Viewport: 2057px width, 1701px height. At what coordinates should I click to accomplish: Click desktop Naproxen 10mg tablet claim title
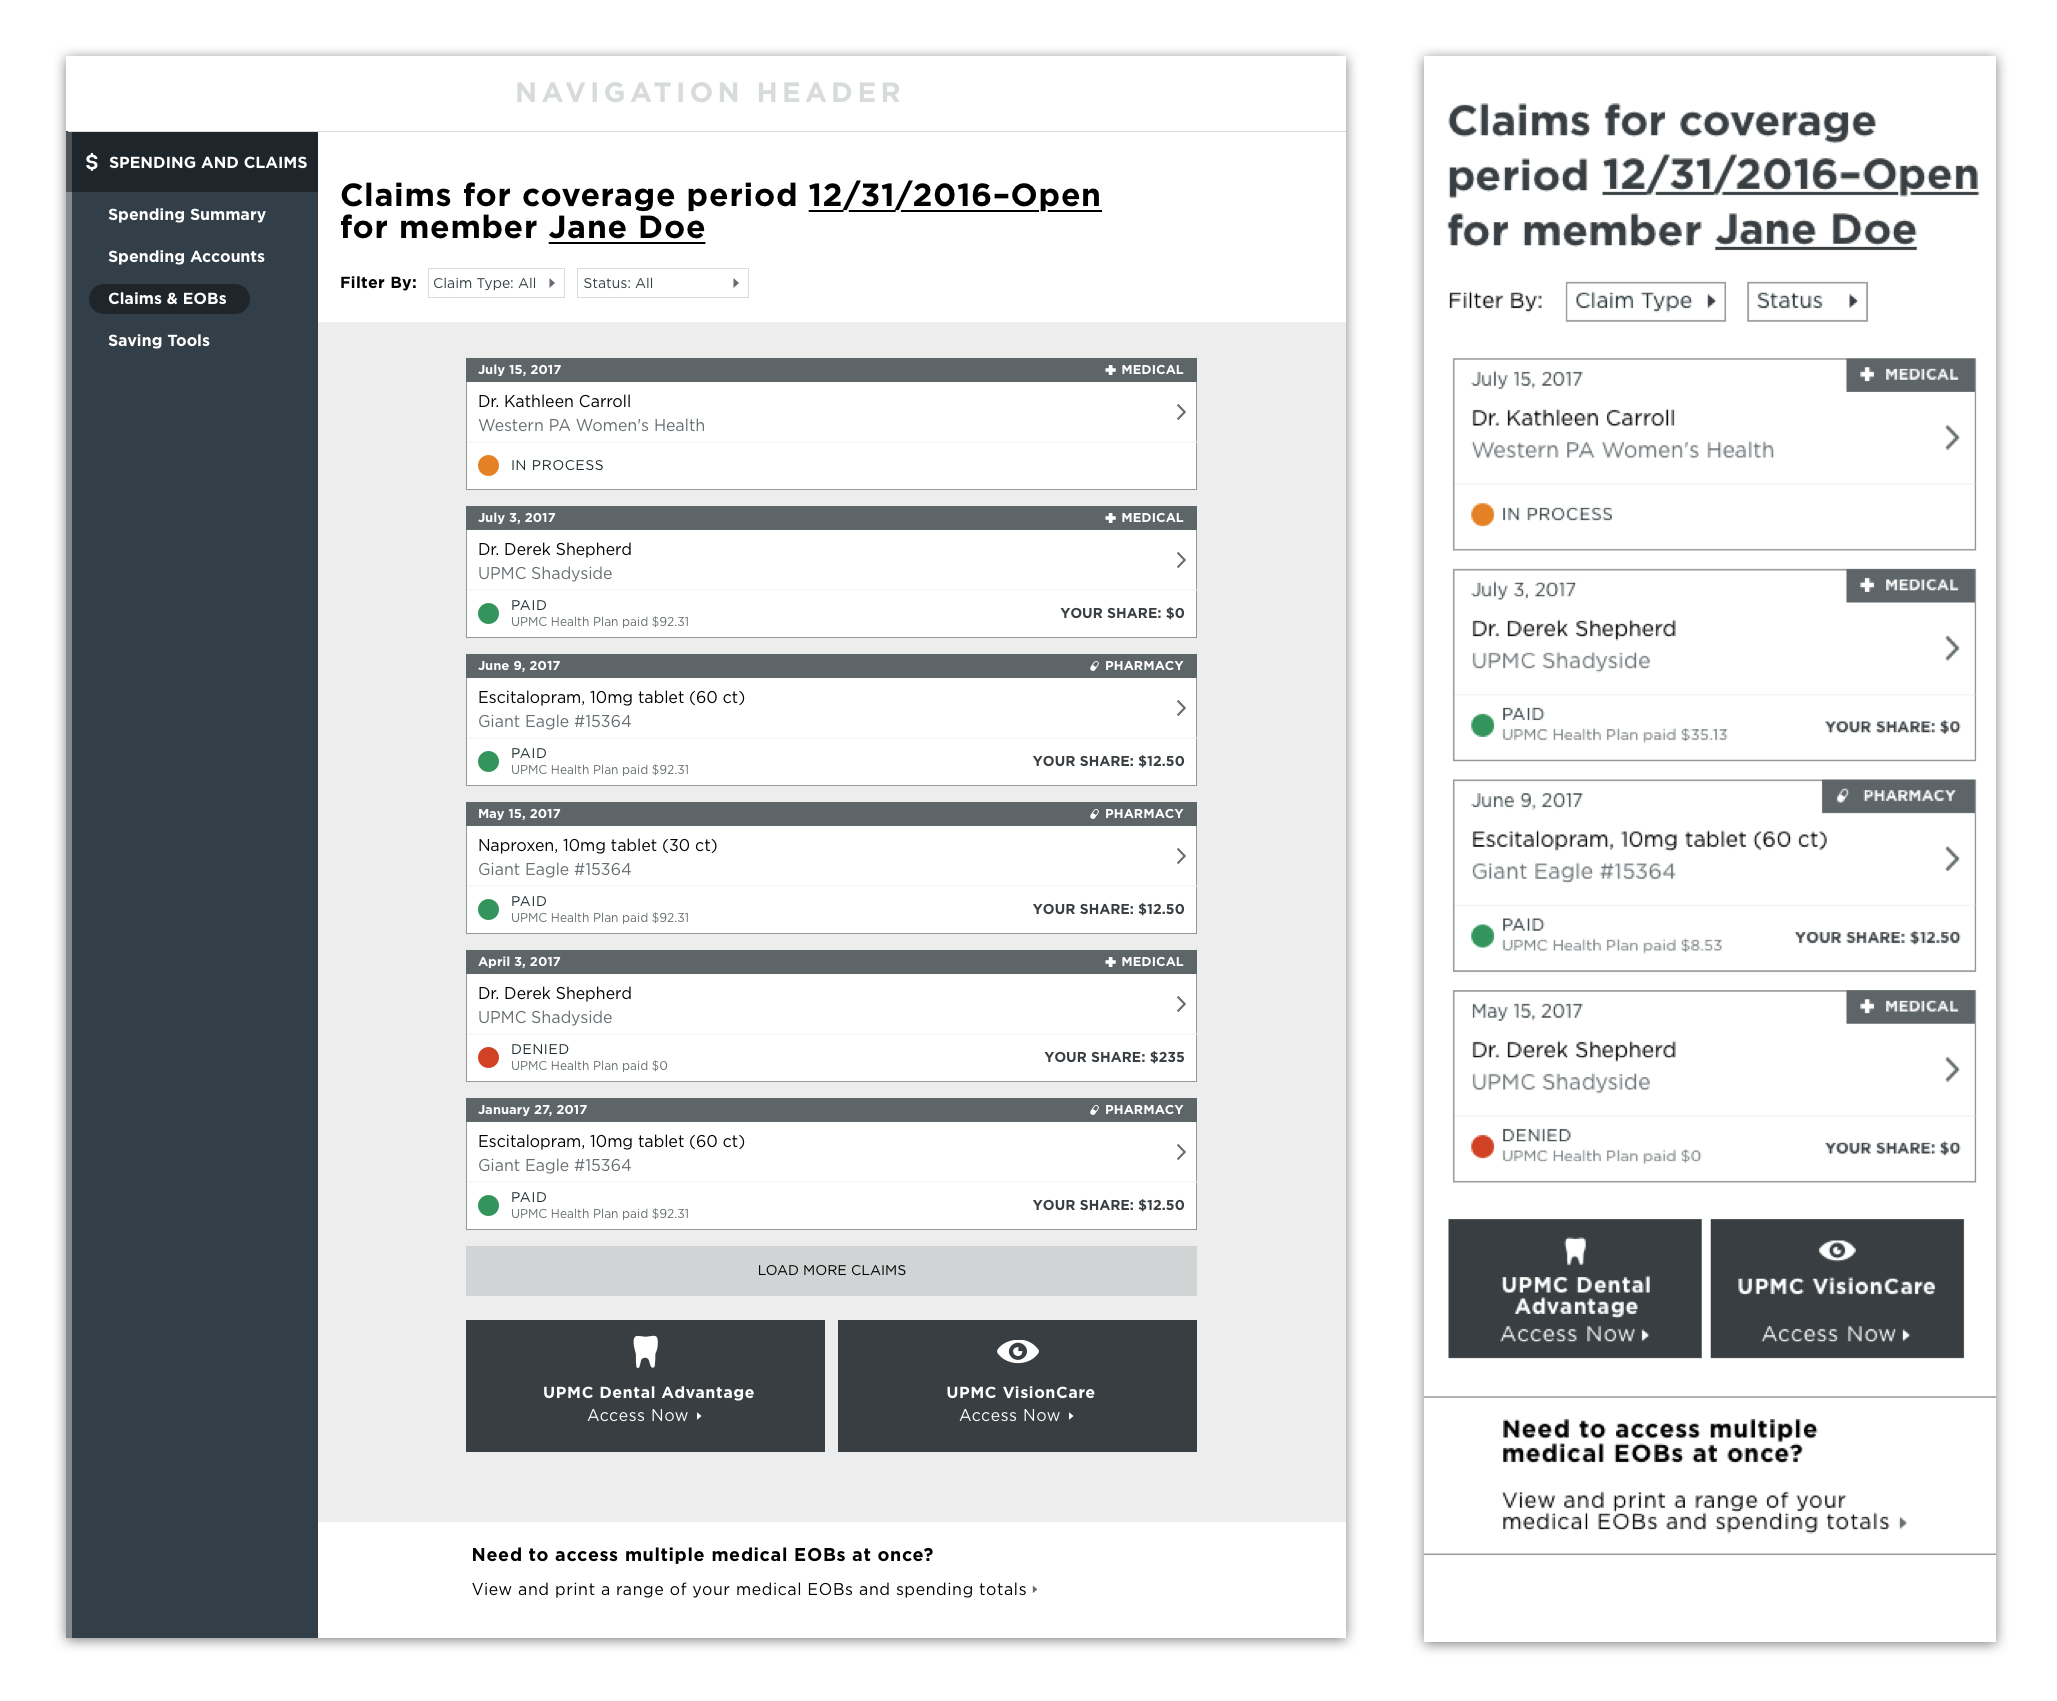[597, 846]
